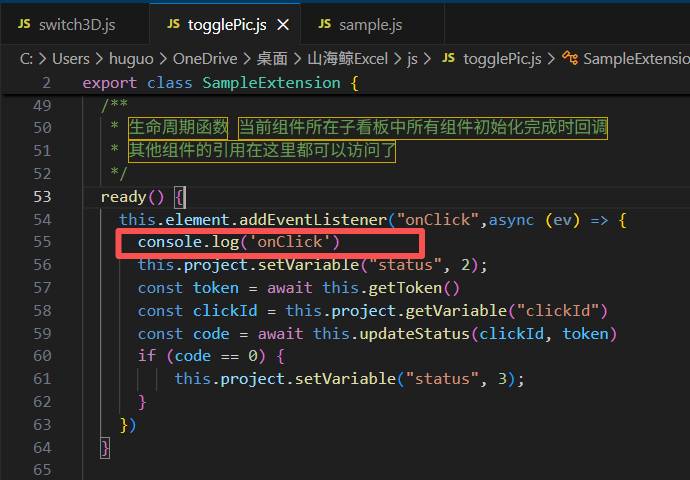Image resolution: width=690 pixels, height=480 pixels.
Task: Click the class symbol icon in breadcrumb
Action: point(570,59)
